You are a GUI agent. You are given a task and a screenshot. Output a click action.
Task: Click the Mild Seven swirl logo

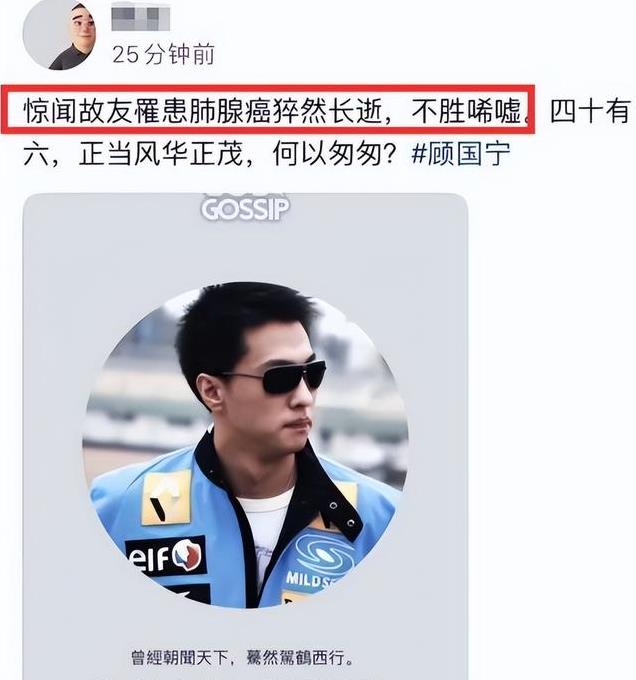(323, 553)
